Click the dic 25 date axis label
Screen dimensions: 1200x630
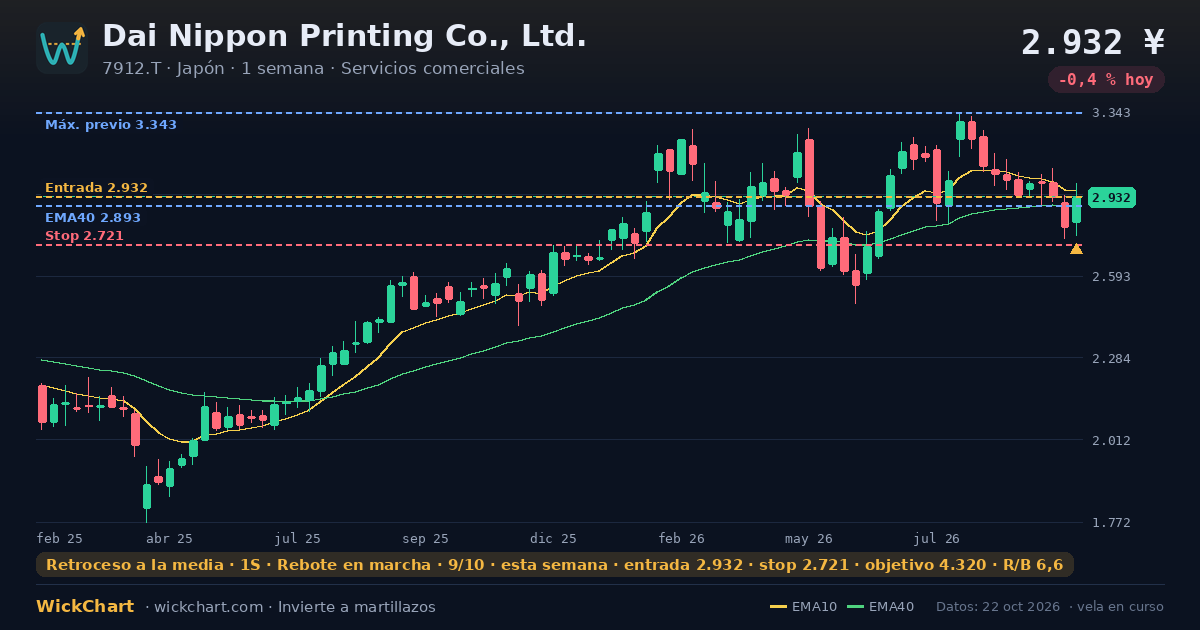[554, 538]
